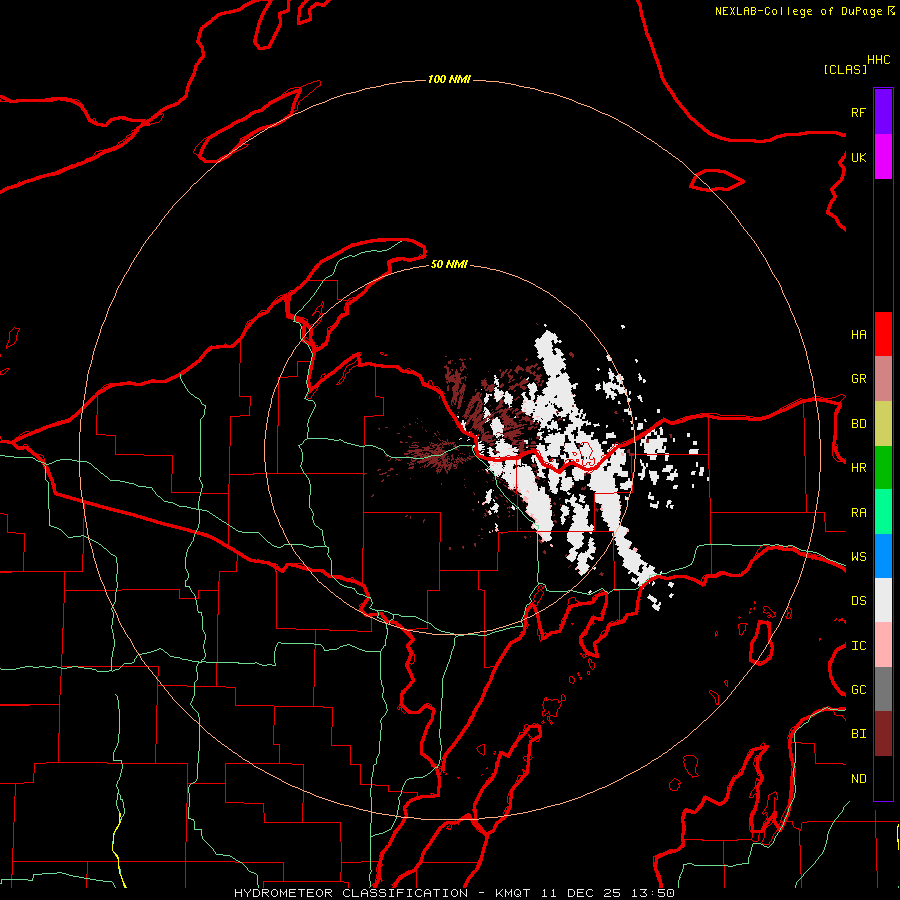Image resolution: width=900 pixels, height=900 pixels.
Task: Click the BI brown legend color block
Action: tap(883, 734)
